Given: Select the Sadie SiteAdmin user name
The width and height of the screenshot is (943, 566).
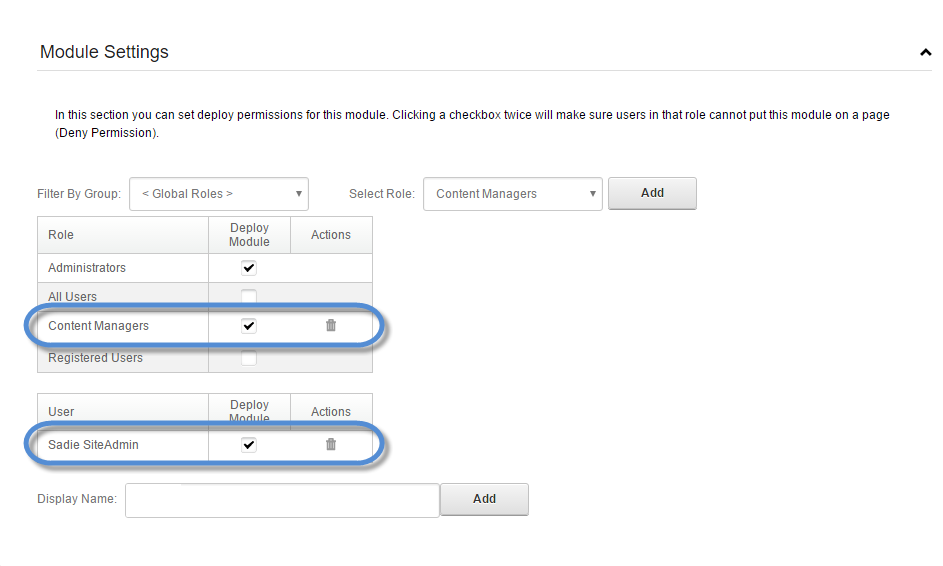Looking at the screenshot, I should pyautogui.click(x=93, y=445).
